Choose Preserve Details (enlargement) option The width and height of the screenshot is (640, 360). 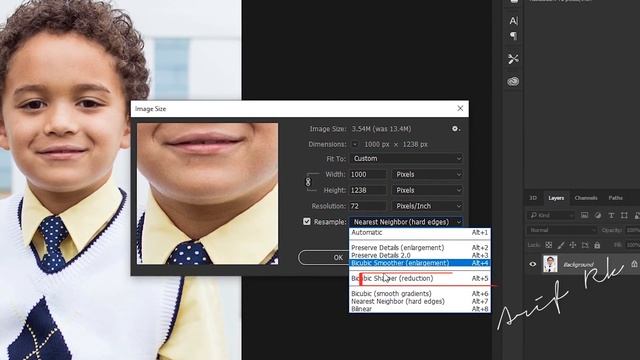[x=420, y=248]
